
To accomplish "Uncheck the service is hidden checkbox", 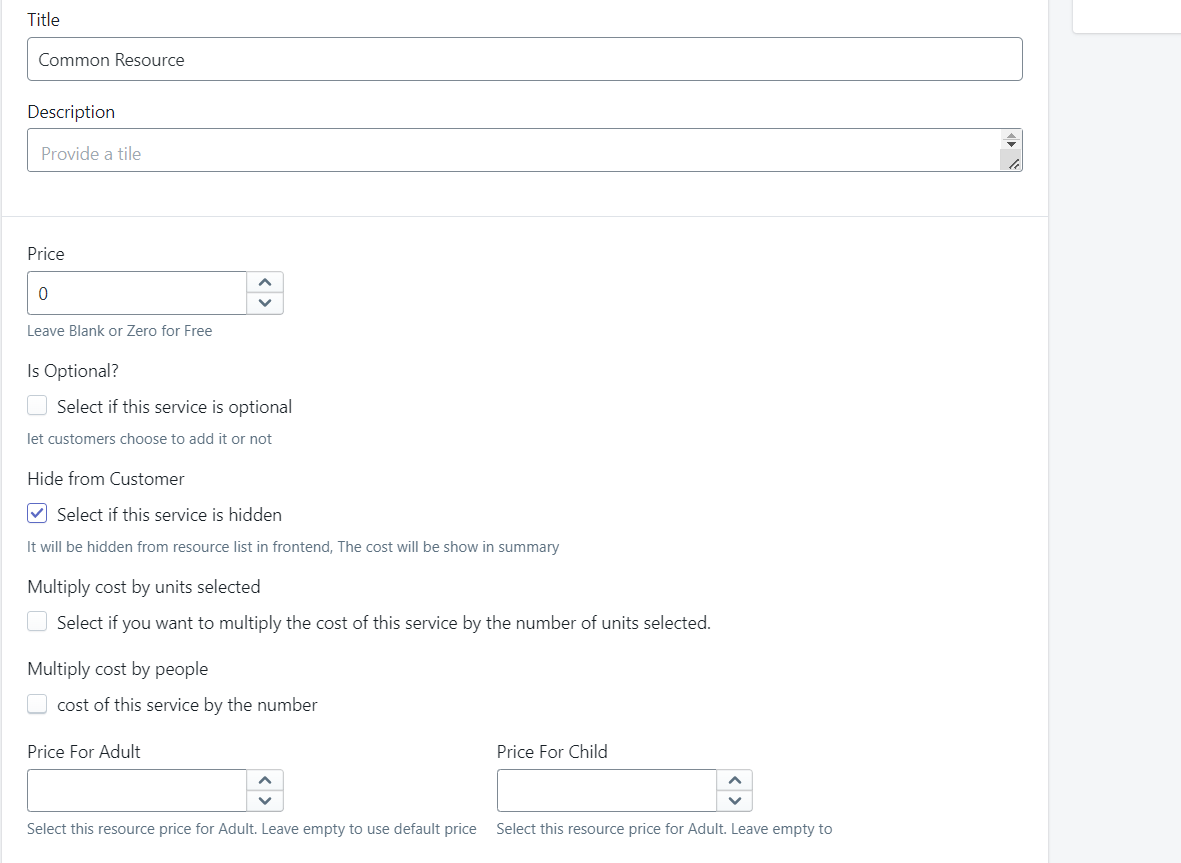I will click(37, 514).
